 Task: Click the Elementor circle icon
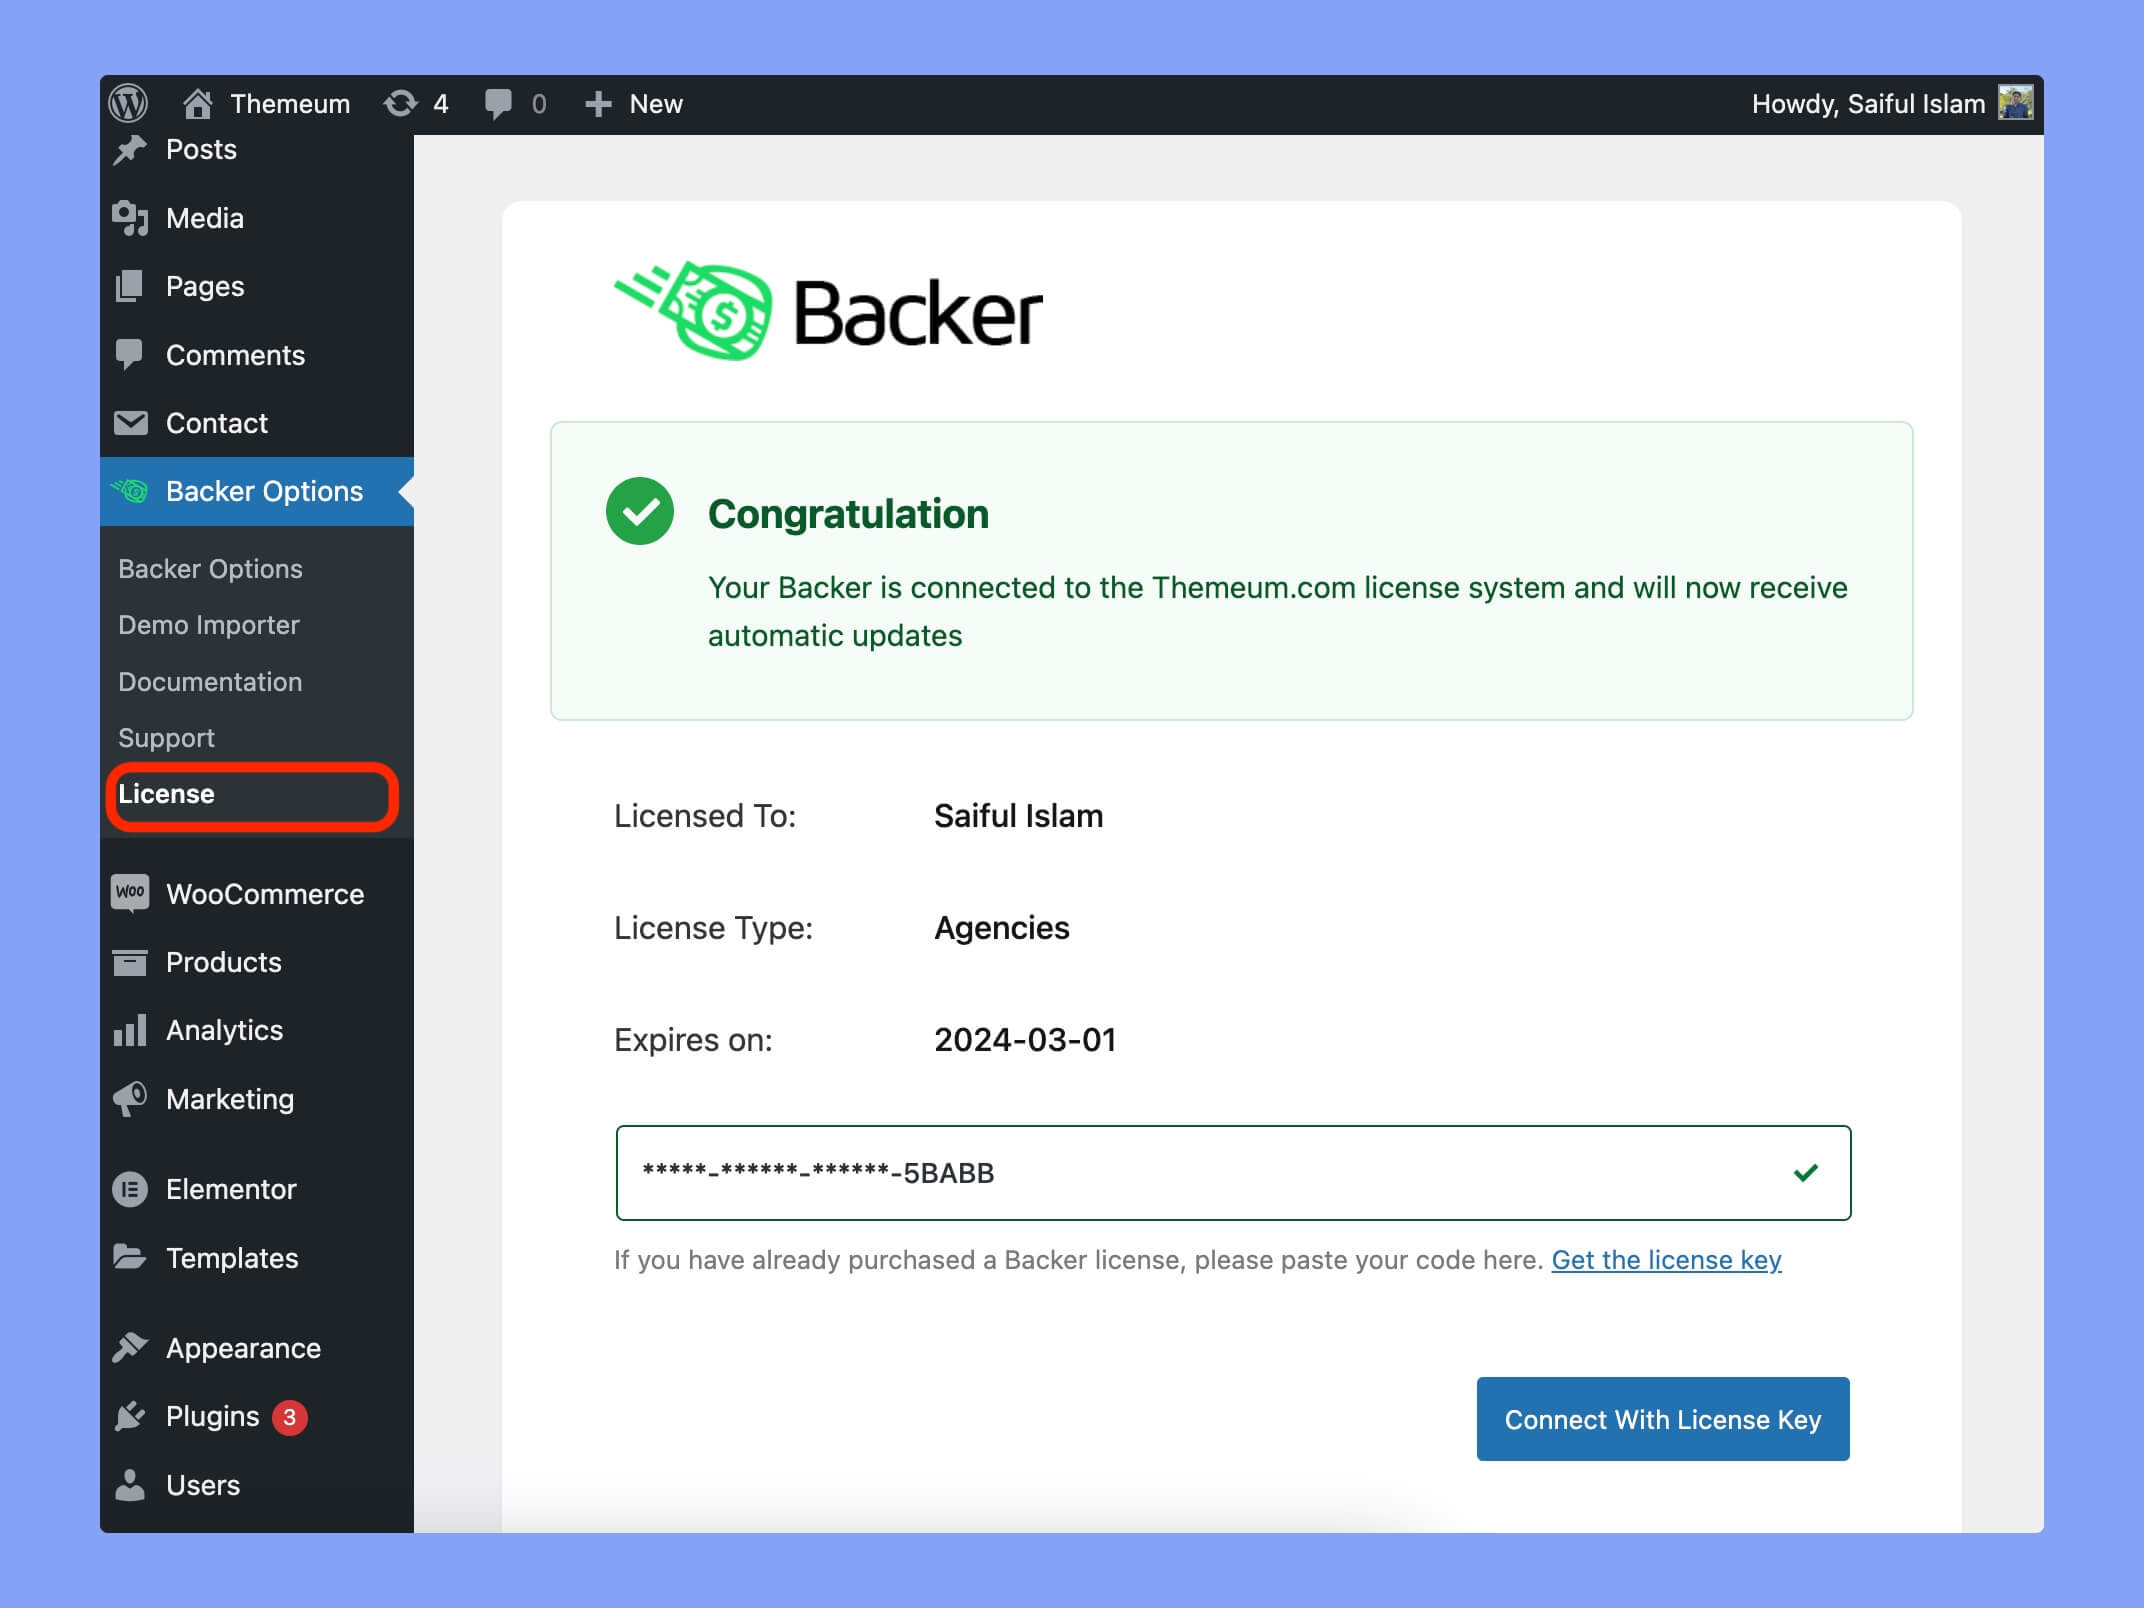(130, 1189)
